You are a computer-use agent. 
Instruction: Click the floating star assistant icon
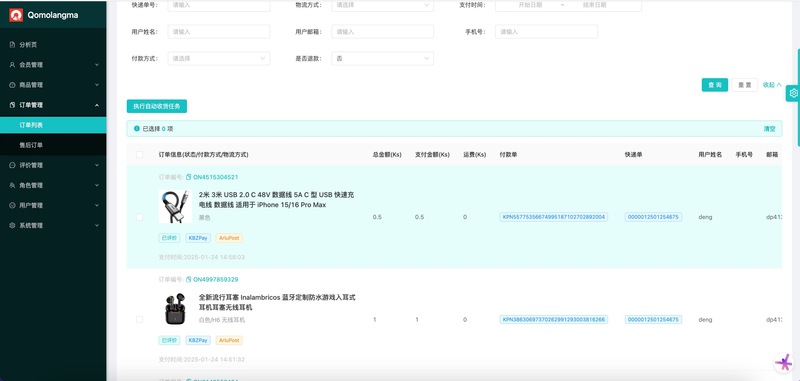[x=783, y=362]
